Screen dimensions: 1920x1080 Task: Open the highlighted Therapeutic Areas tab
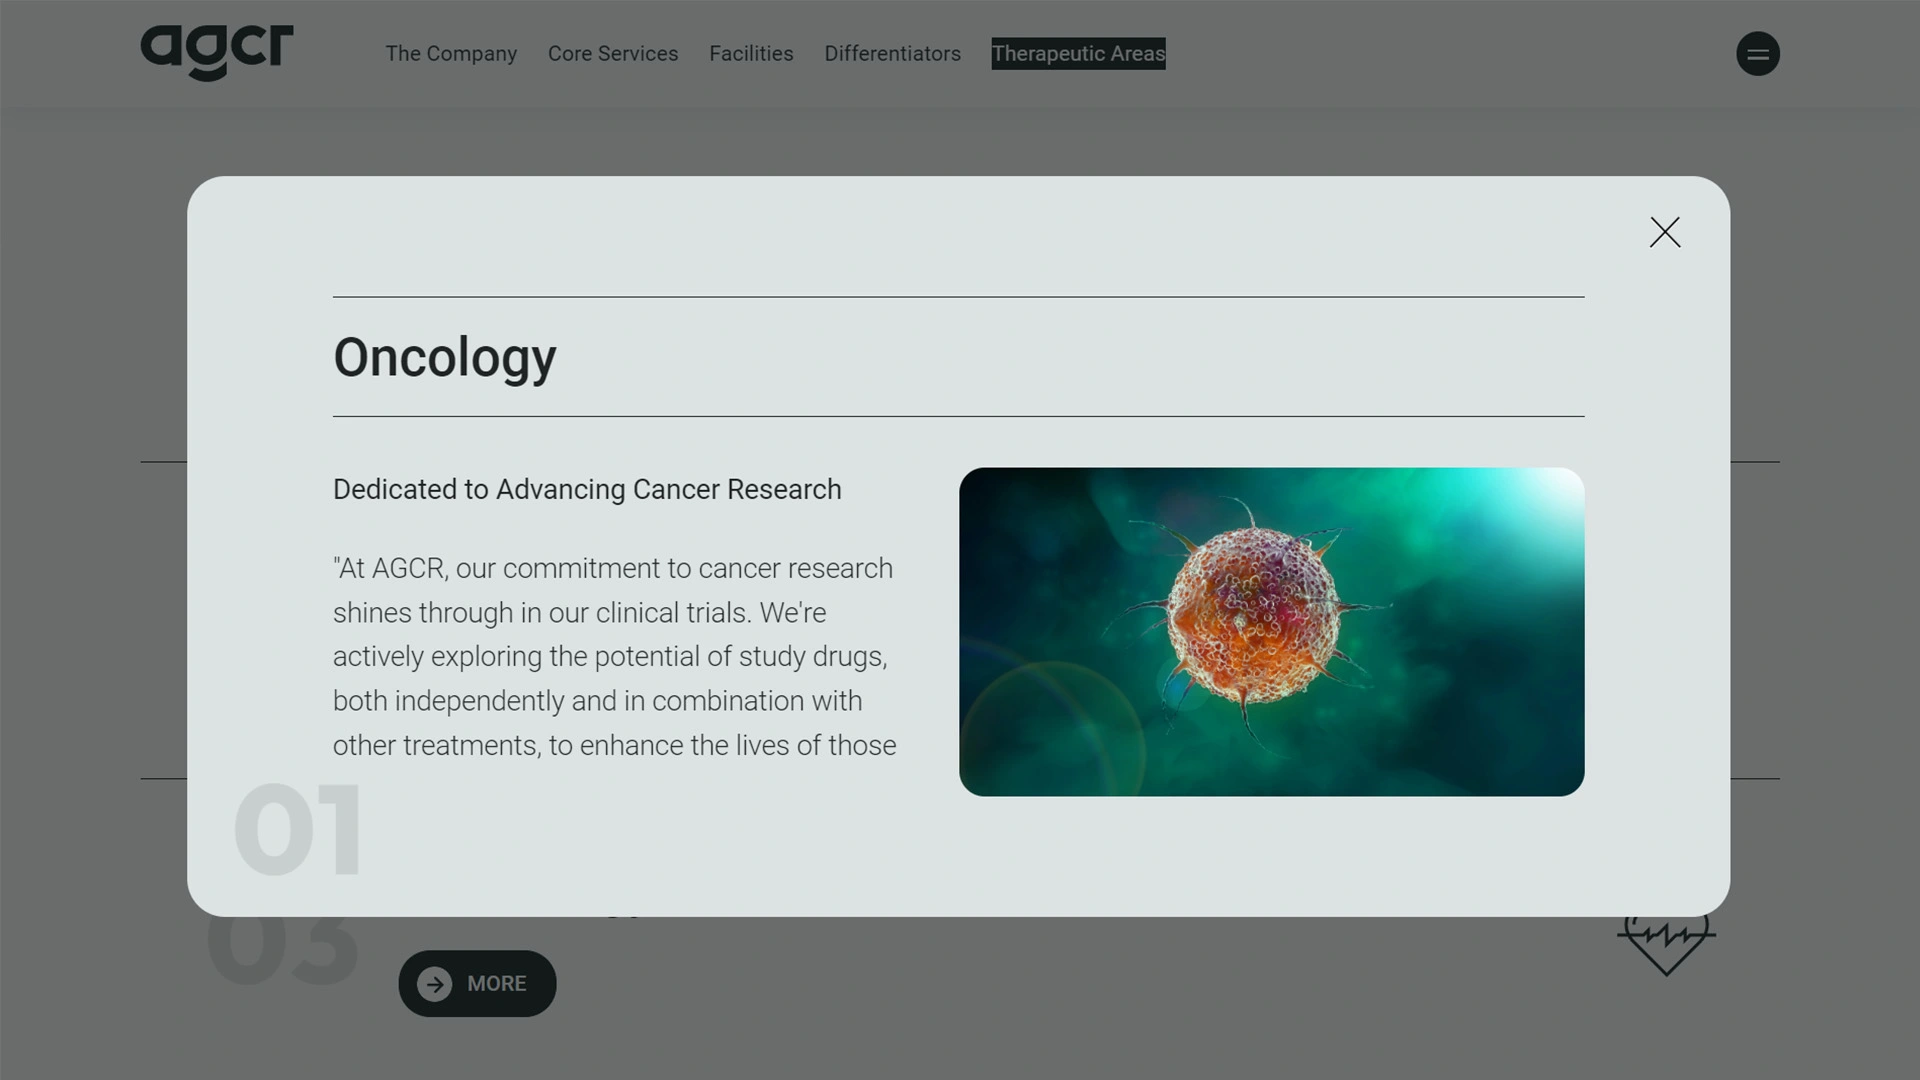click(x=1077, y=53)
